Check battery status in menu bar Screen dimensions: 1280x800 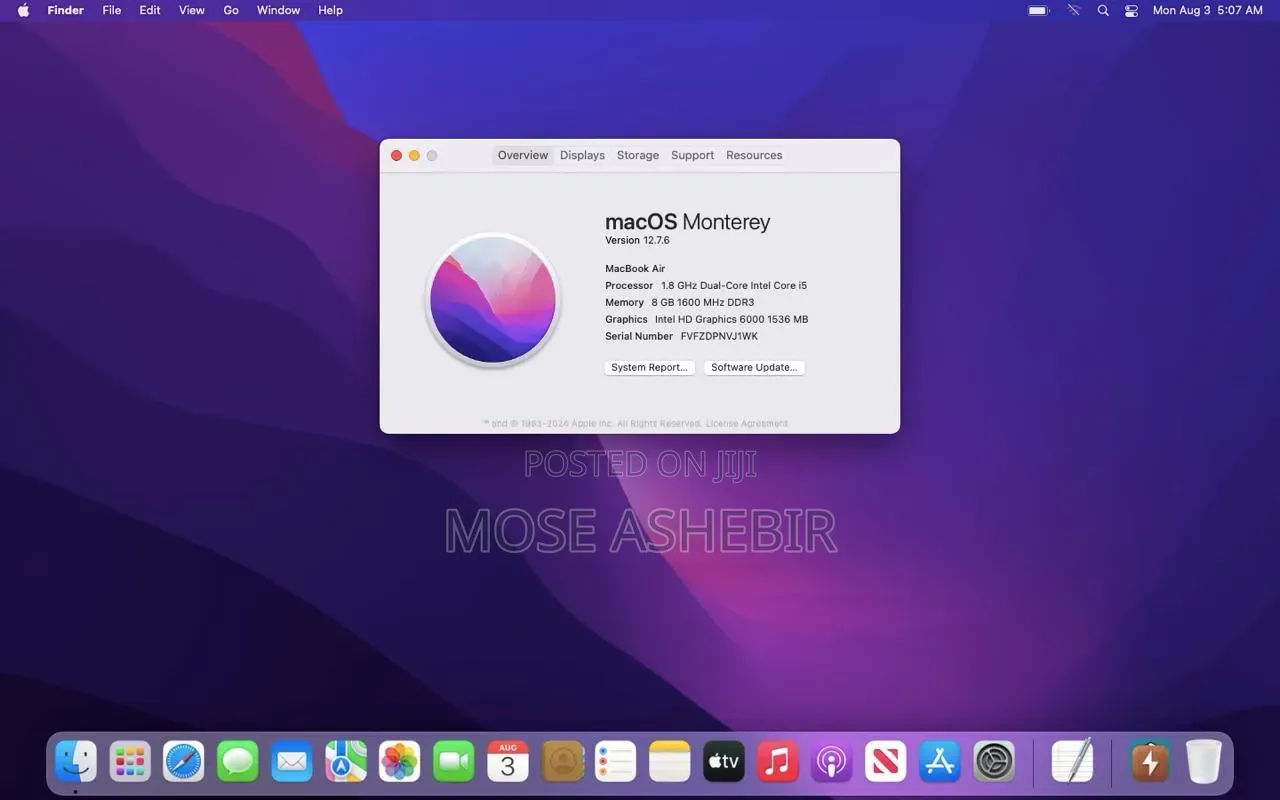tap(1039, 10)
